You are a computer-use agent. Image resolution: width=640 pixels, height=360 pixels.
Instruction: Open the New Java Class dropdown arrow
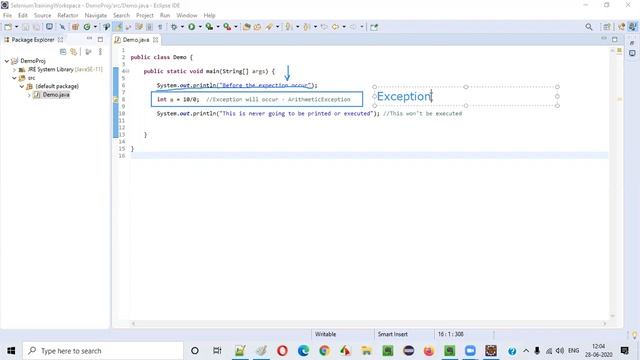[x=95, y=27]
